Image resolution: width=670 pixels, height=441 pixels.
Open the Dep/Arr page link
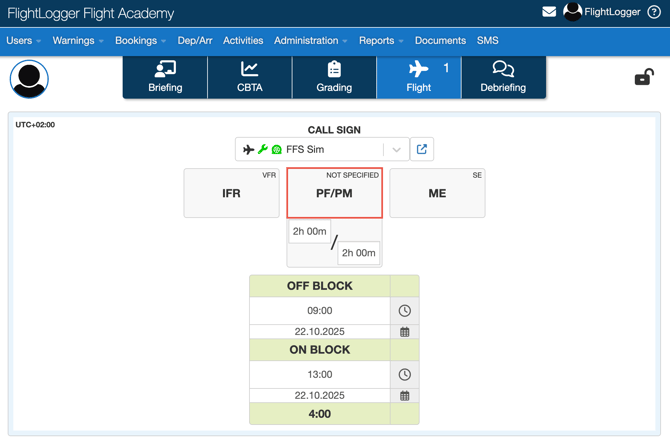tap(195, 41)
